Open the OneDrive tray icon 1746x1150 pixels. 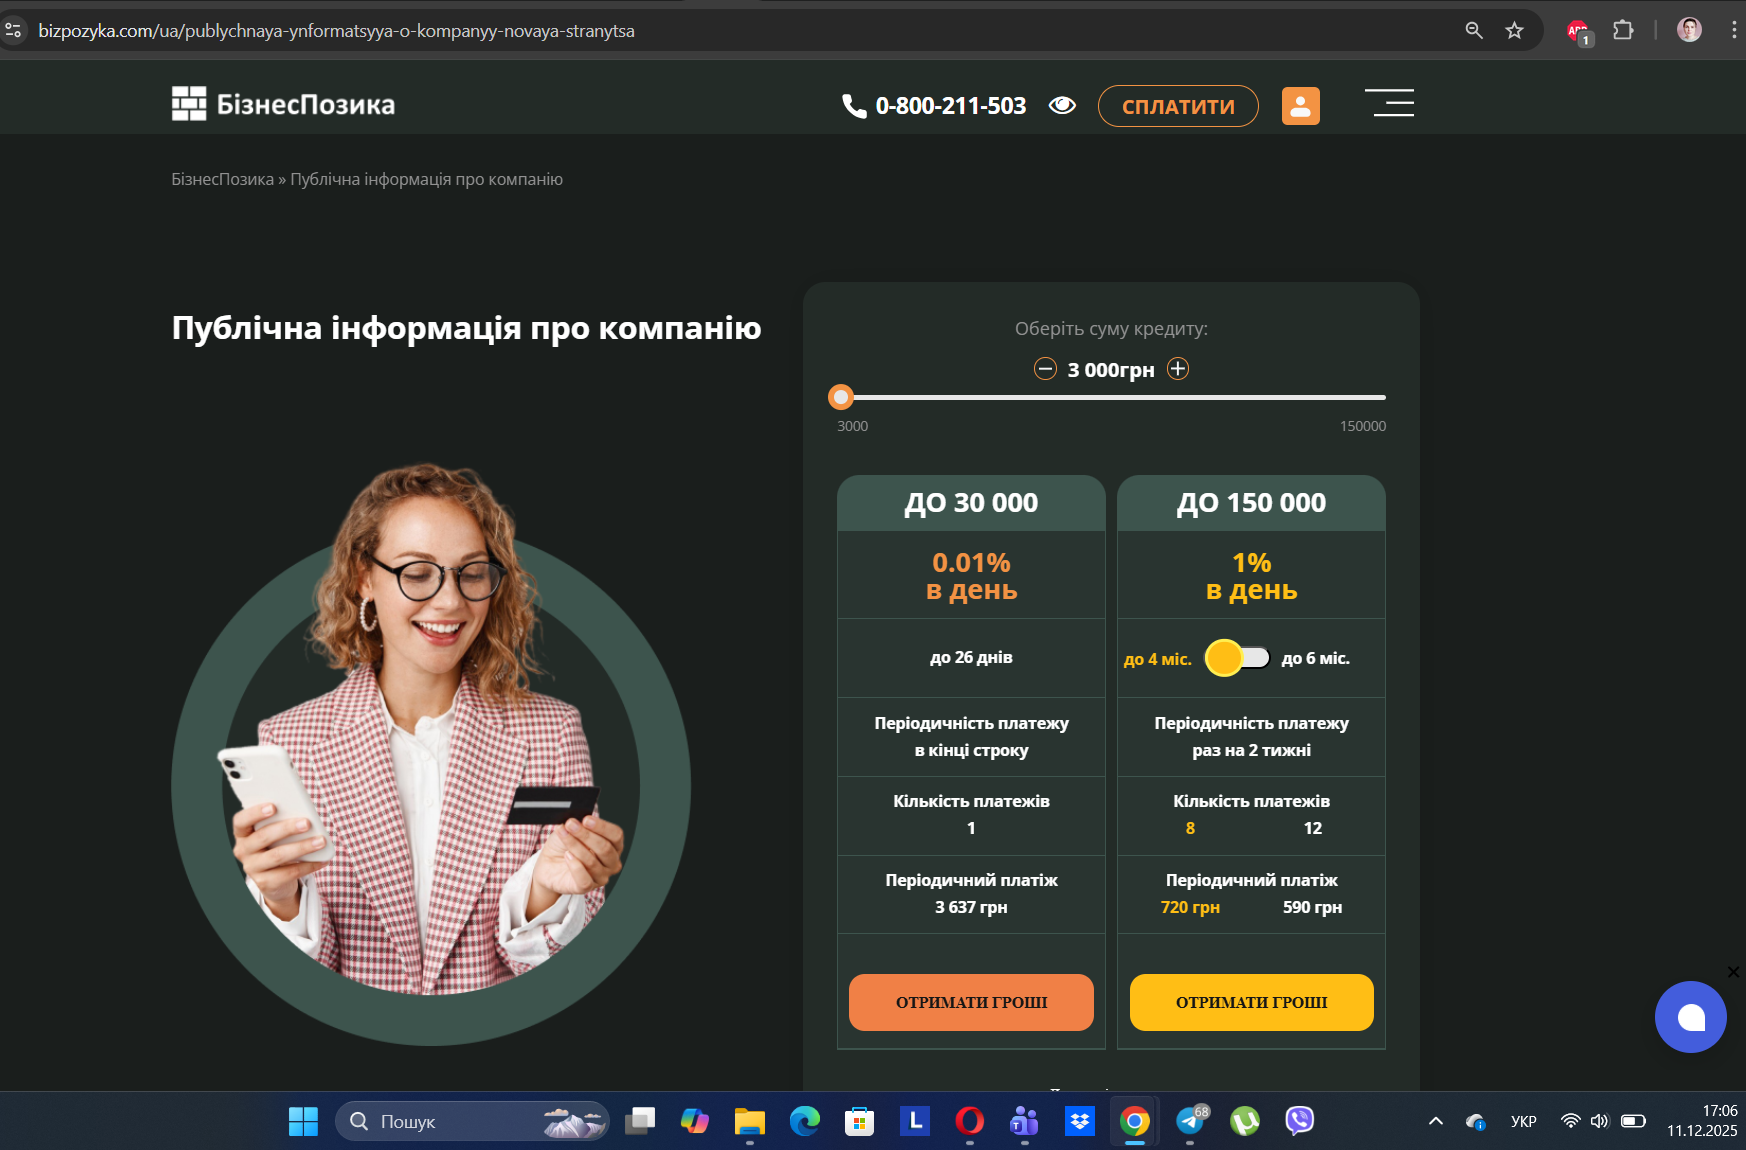1476,1121
